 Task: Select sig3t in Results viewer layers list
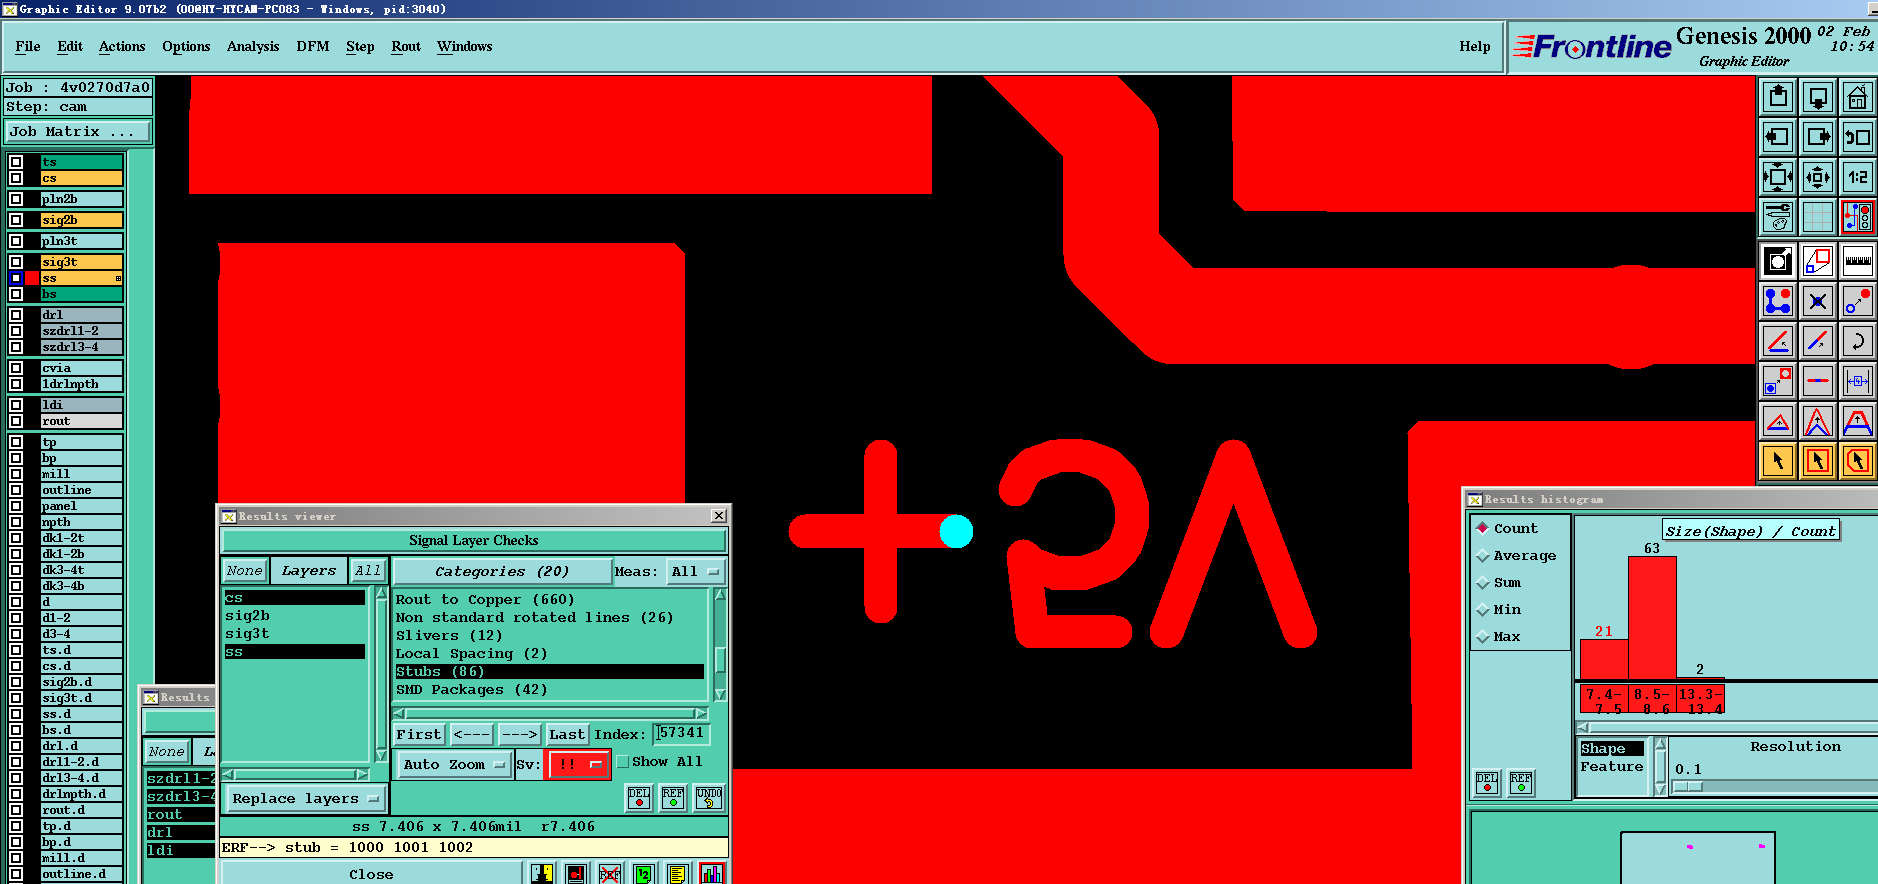(247, 634)
